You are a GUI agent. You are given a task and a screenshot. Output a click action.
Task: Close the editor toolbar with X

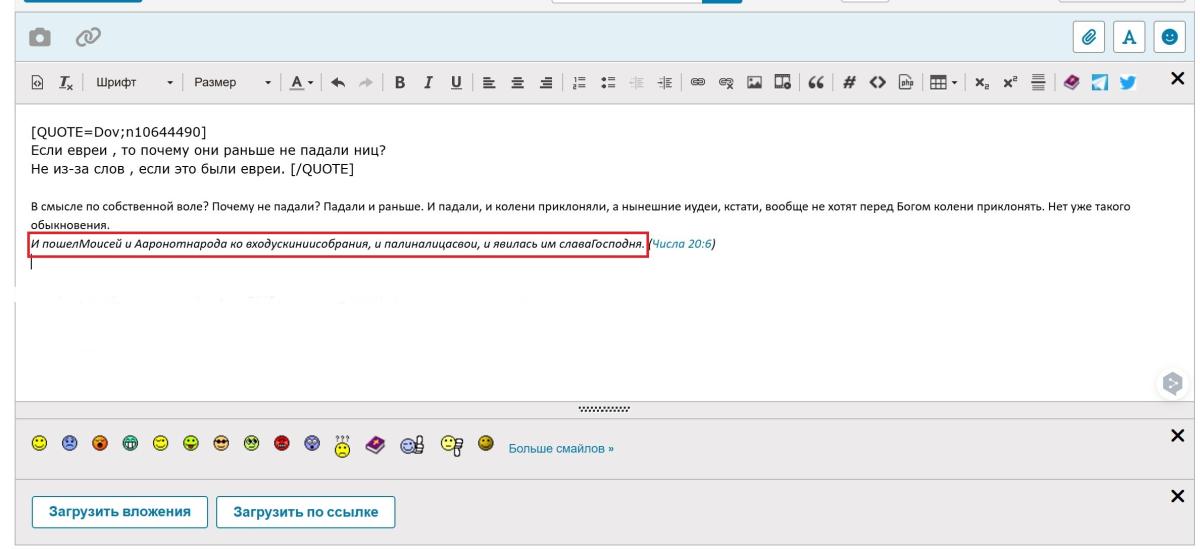click(1177, 78)
